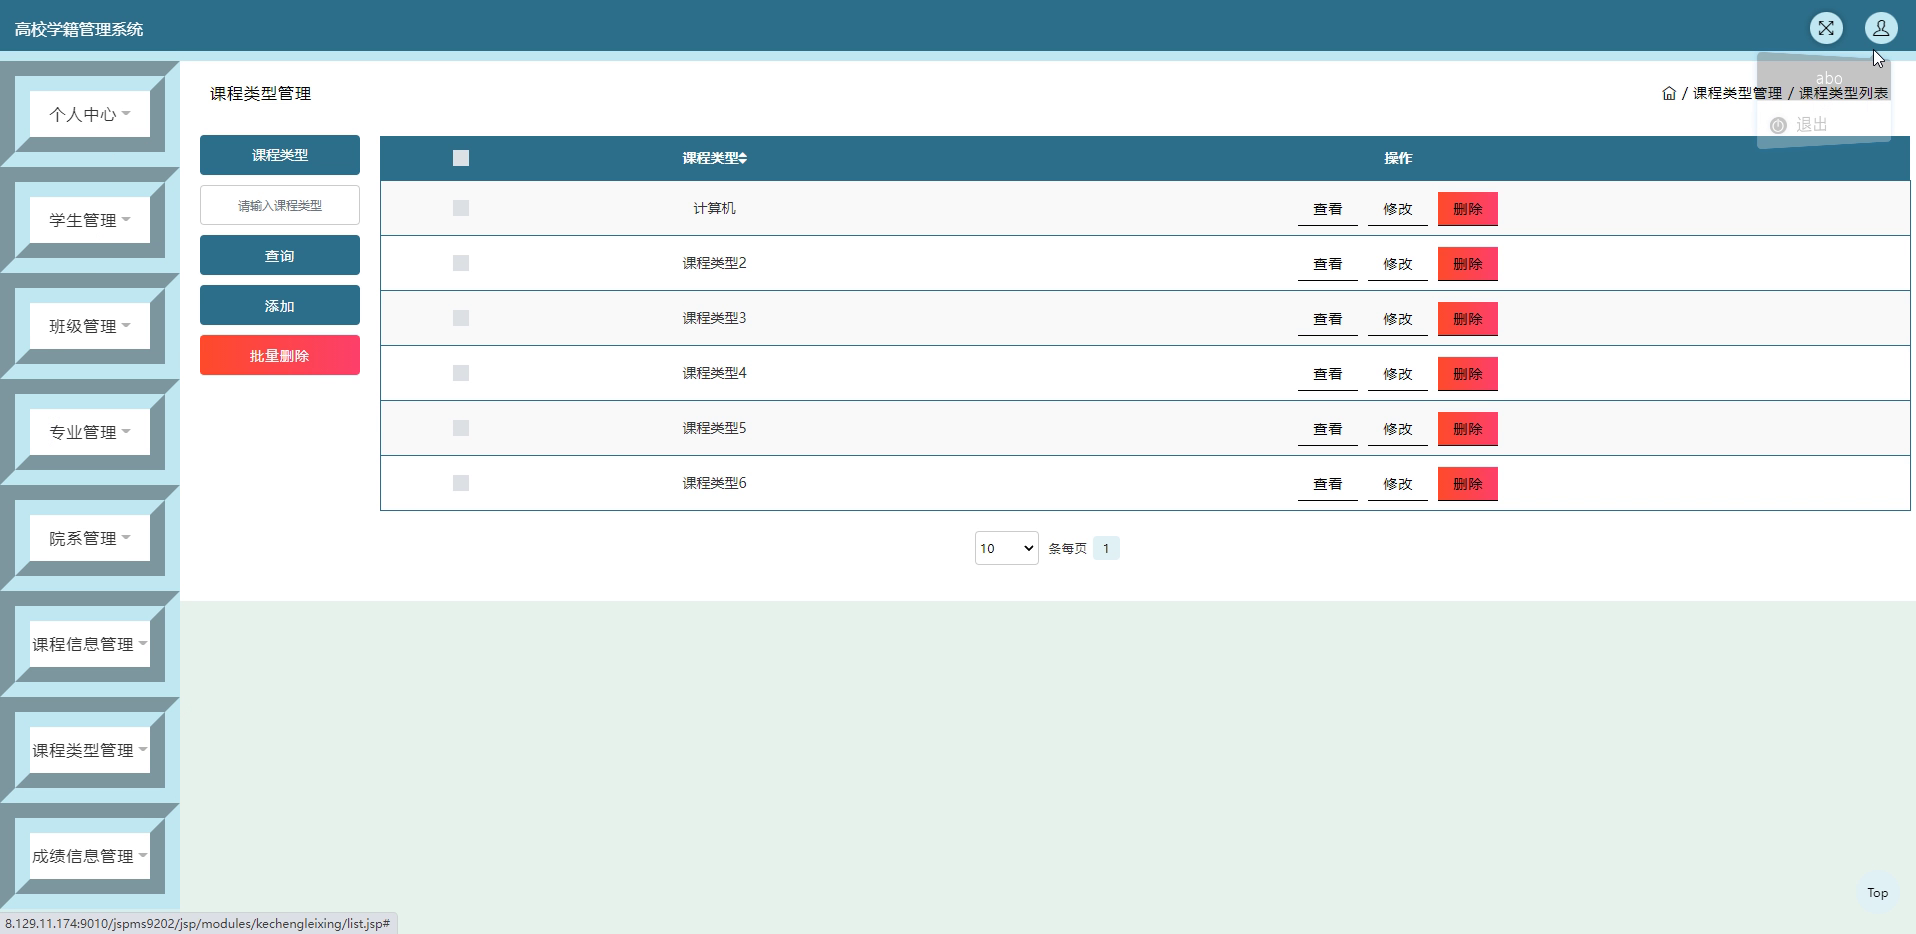Expand the 班级管理 sidebar menu

point(90,326)
